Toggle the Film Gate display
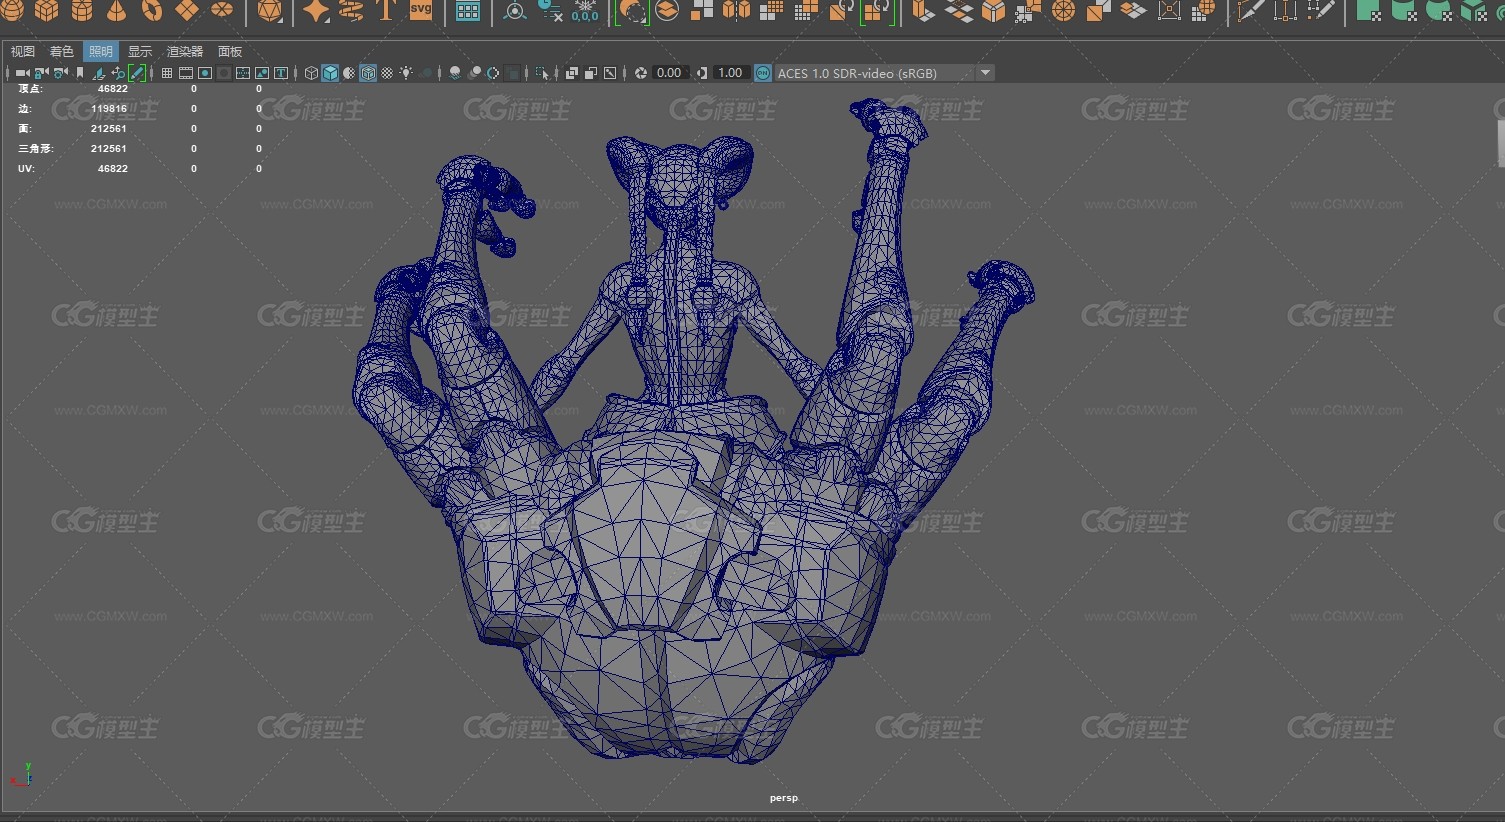 pos(186,73)
